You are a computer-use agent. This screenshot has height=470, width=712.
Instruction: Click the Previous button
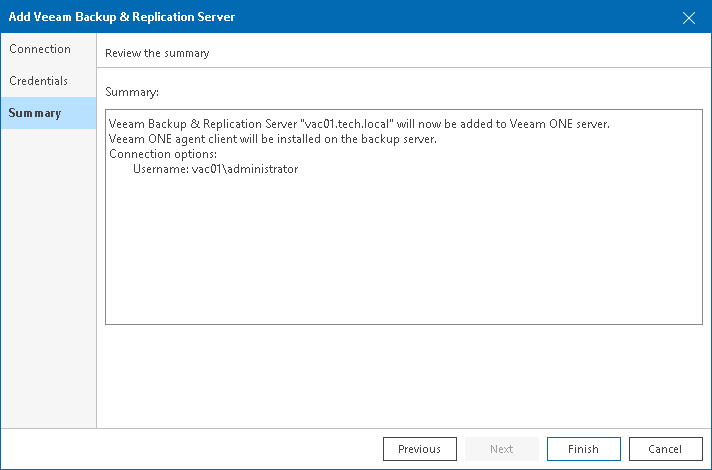click(419, 449)
